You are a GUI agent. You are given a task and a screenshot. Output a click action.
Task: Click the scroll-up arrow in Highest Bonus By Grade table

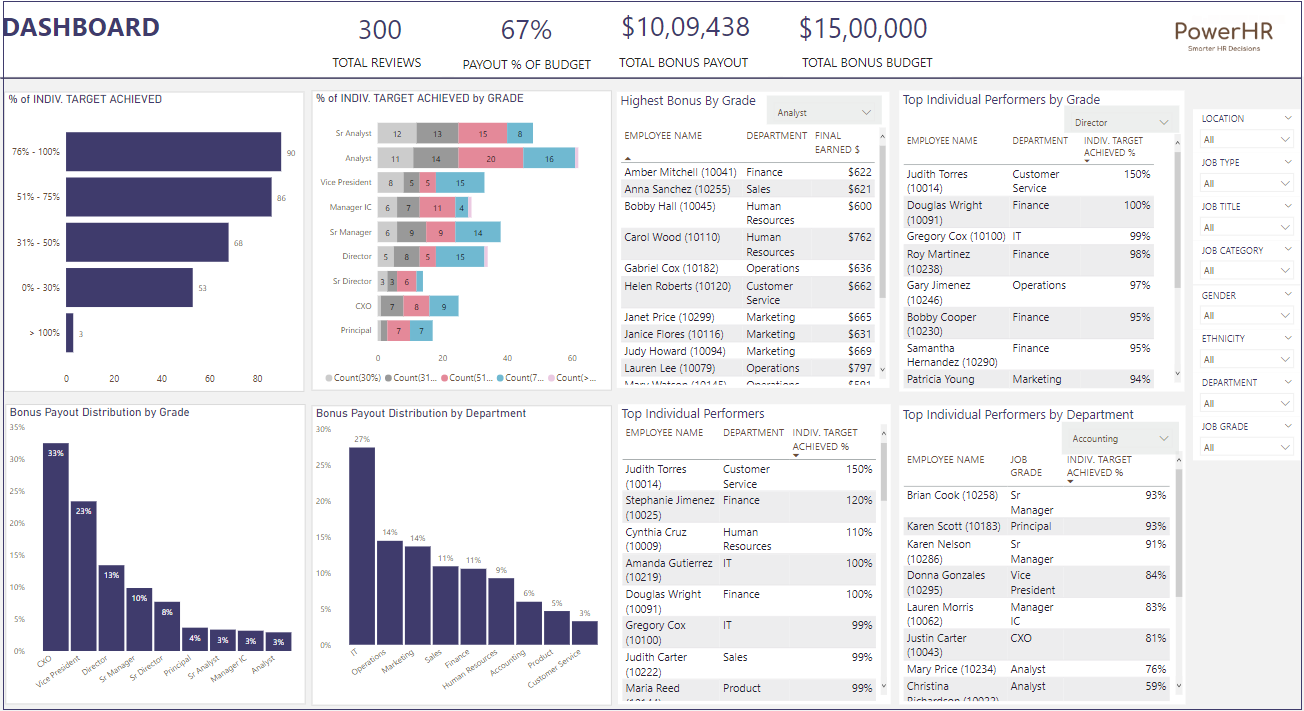point(882,134)
